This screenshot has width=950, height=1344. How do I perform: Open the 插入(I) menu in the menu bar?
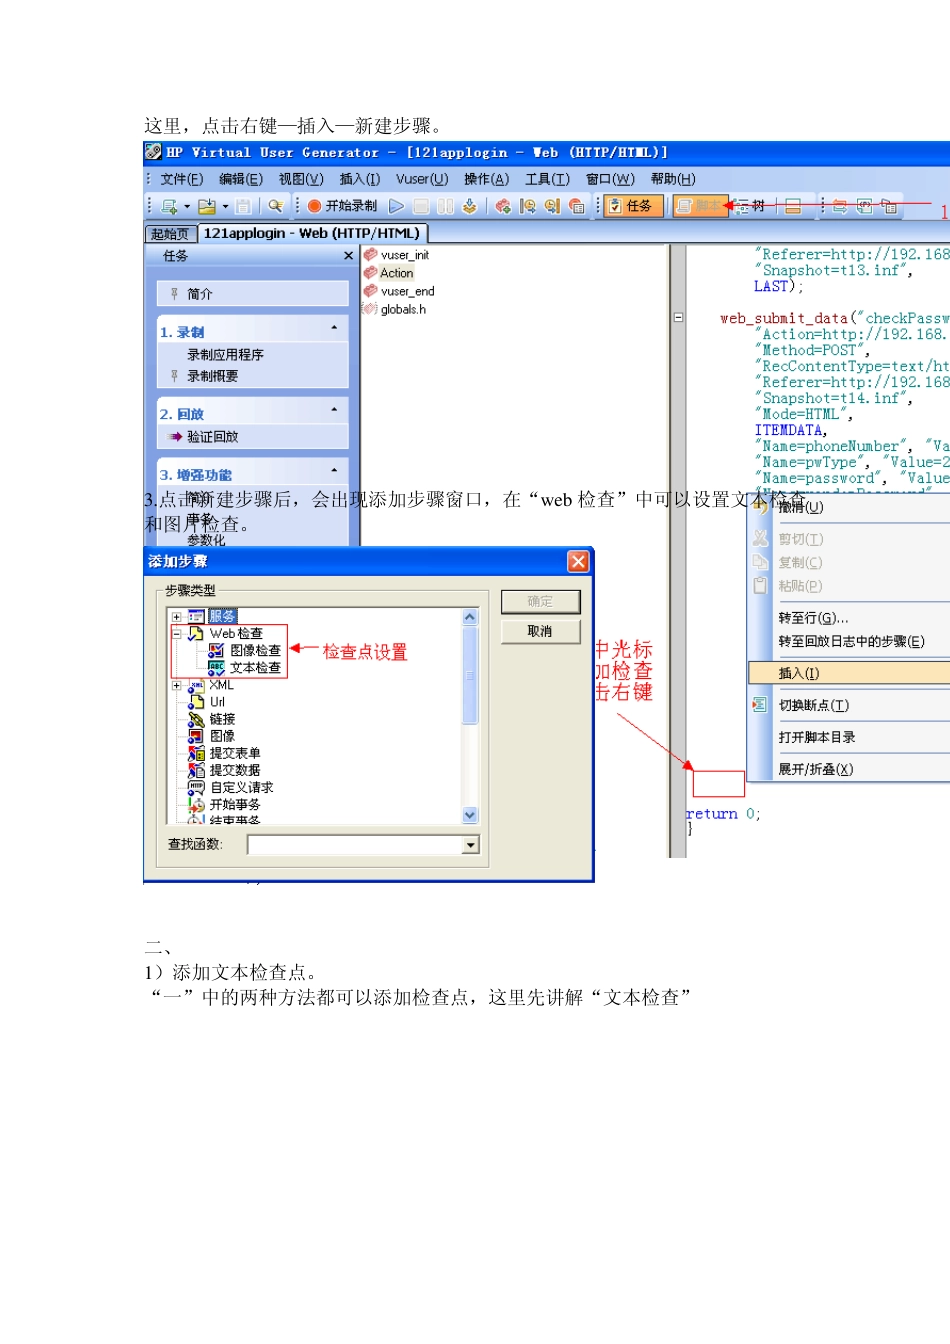[360, 179]
